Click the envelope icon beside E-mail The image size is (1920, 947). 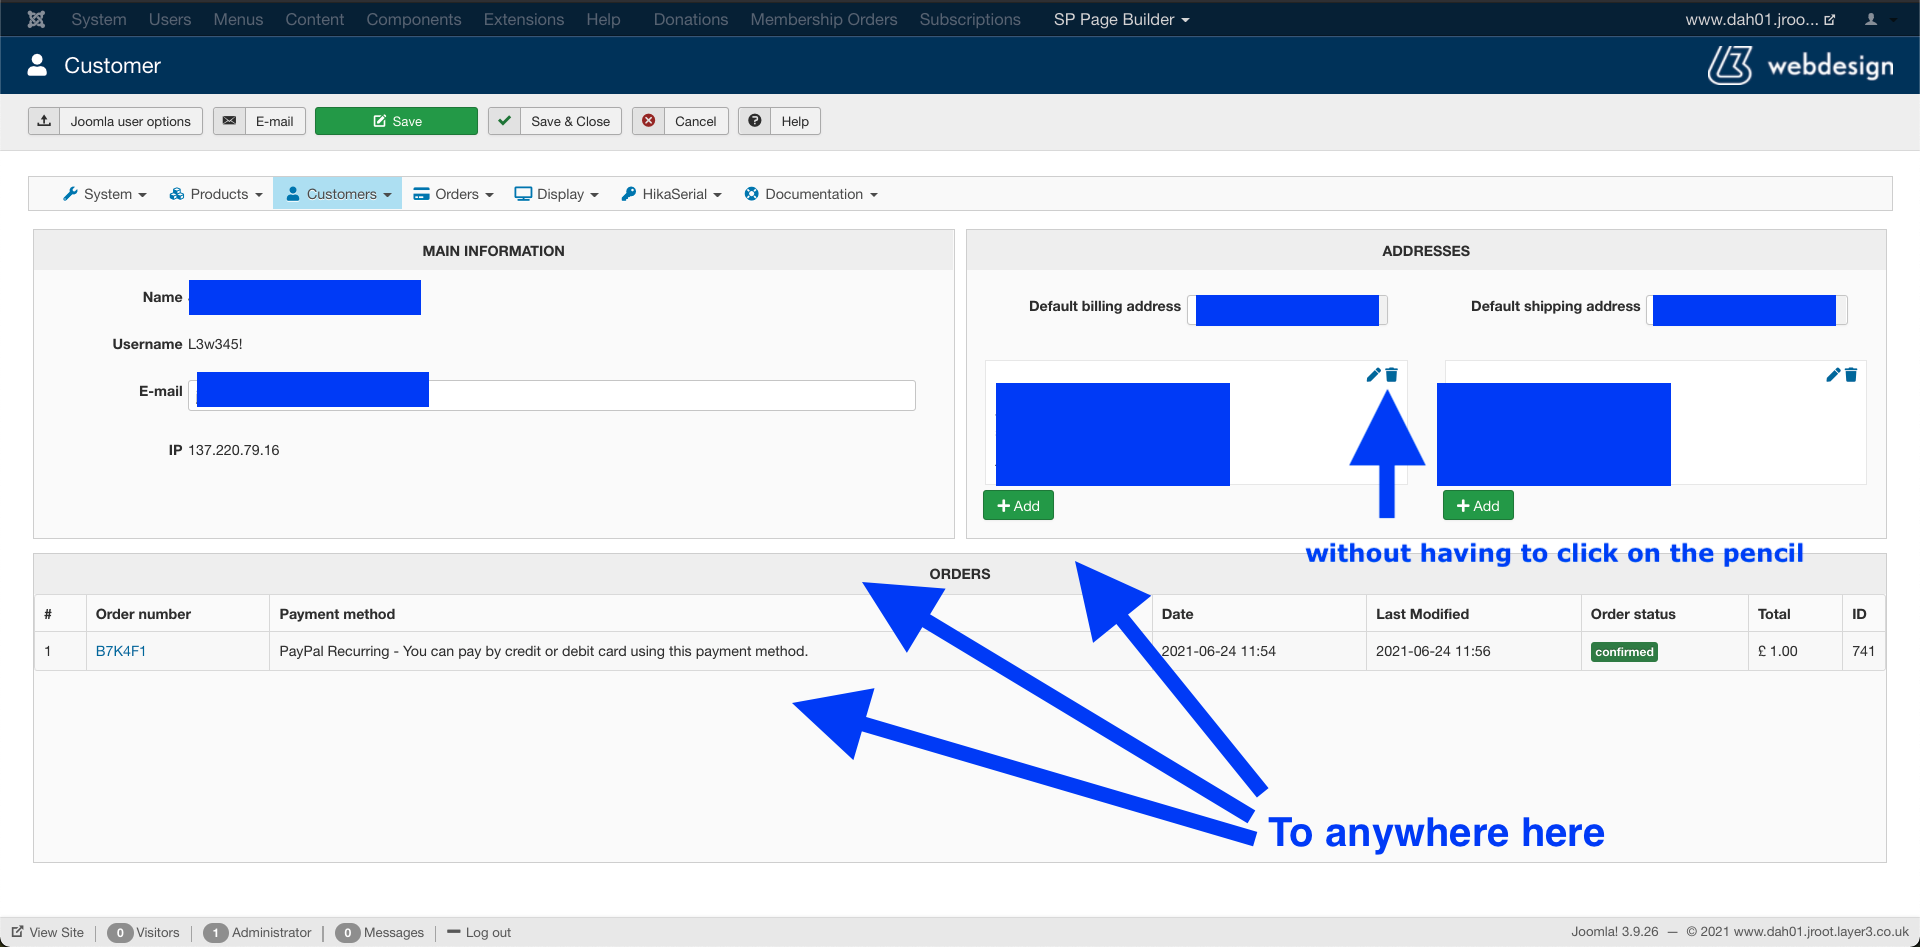[x=229, y=121]
